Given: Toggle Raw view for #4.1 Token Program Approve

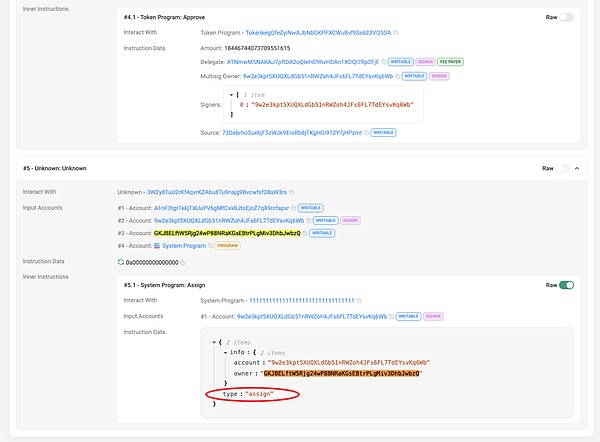Looking at the screenshot, I should pyautogui.click(x=566, y=17).
